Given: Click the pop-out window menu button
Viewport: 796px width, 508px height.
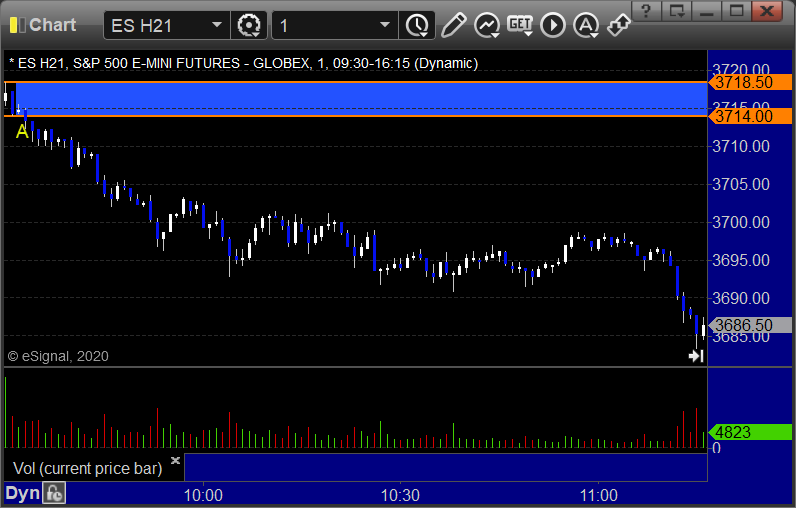Looking at the screenshot, I should click(x=676, y=11).
